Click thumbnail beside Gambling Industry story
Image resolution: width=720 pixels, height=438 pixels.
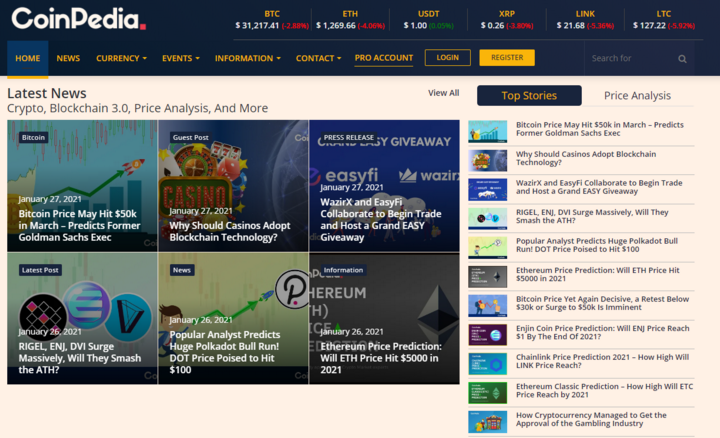click(488, 422)
